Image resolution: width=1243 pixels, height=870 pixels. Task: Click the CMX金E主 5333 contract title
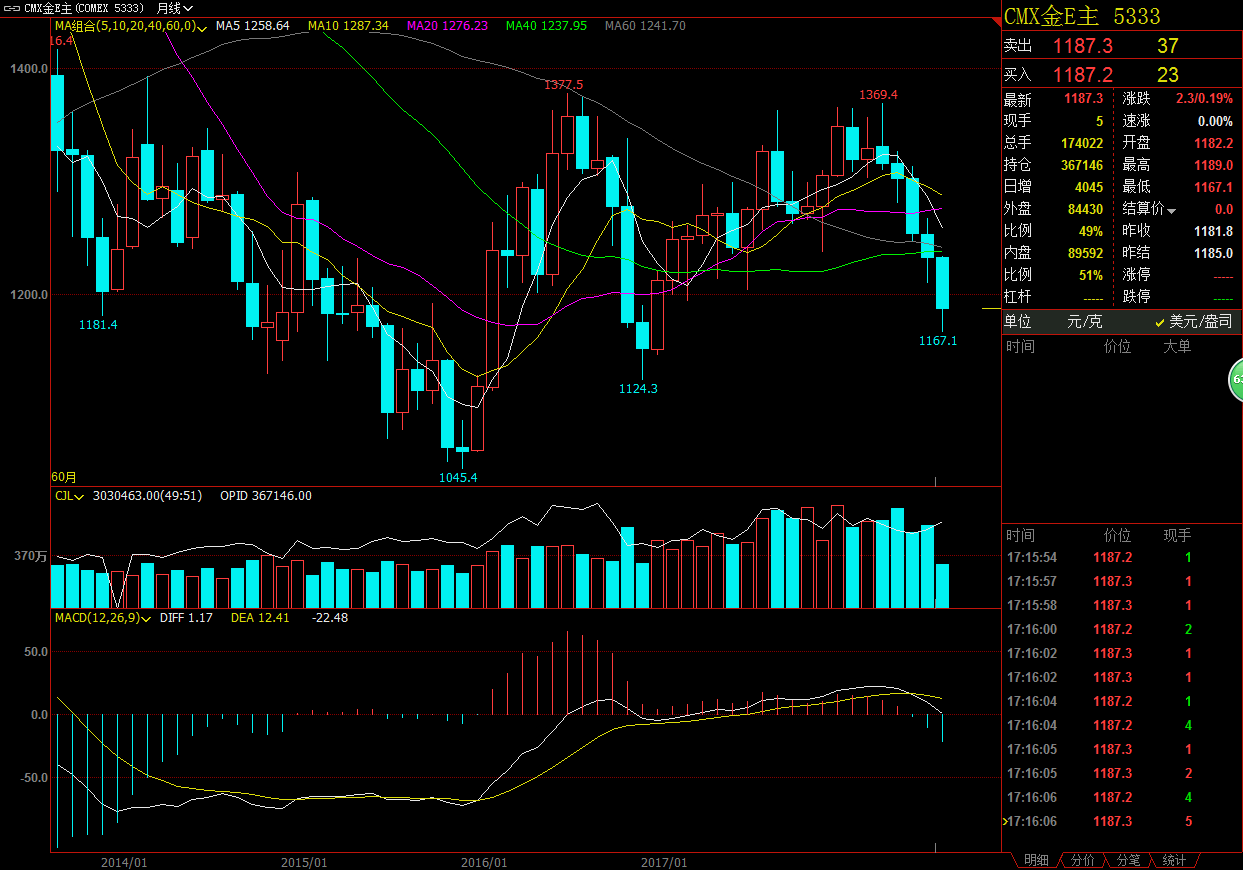[x=1082, y=16]
